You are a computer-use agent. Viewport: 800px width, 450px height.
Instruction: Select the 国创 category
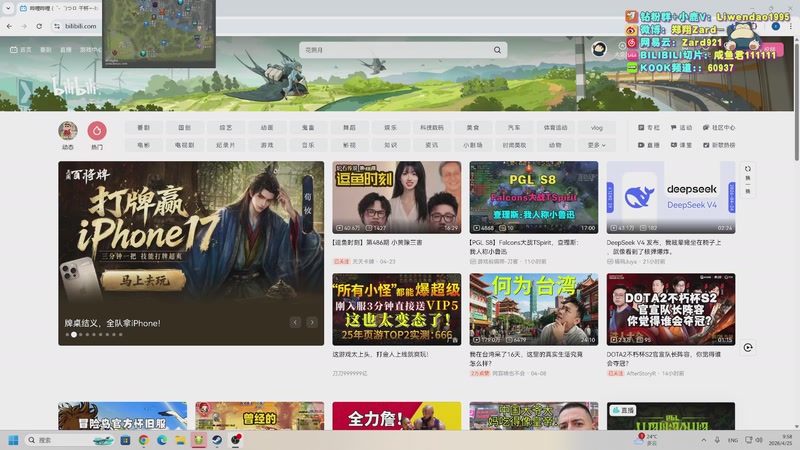pos(185,128)
